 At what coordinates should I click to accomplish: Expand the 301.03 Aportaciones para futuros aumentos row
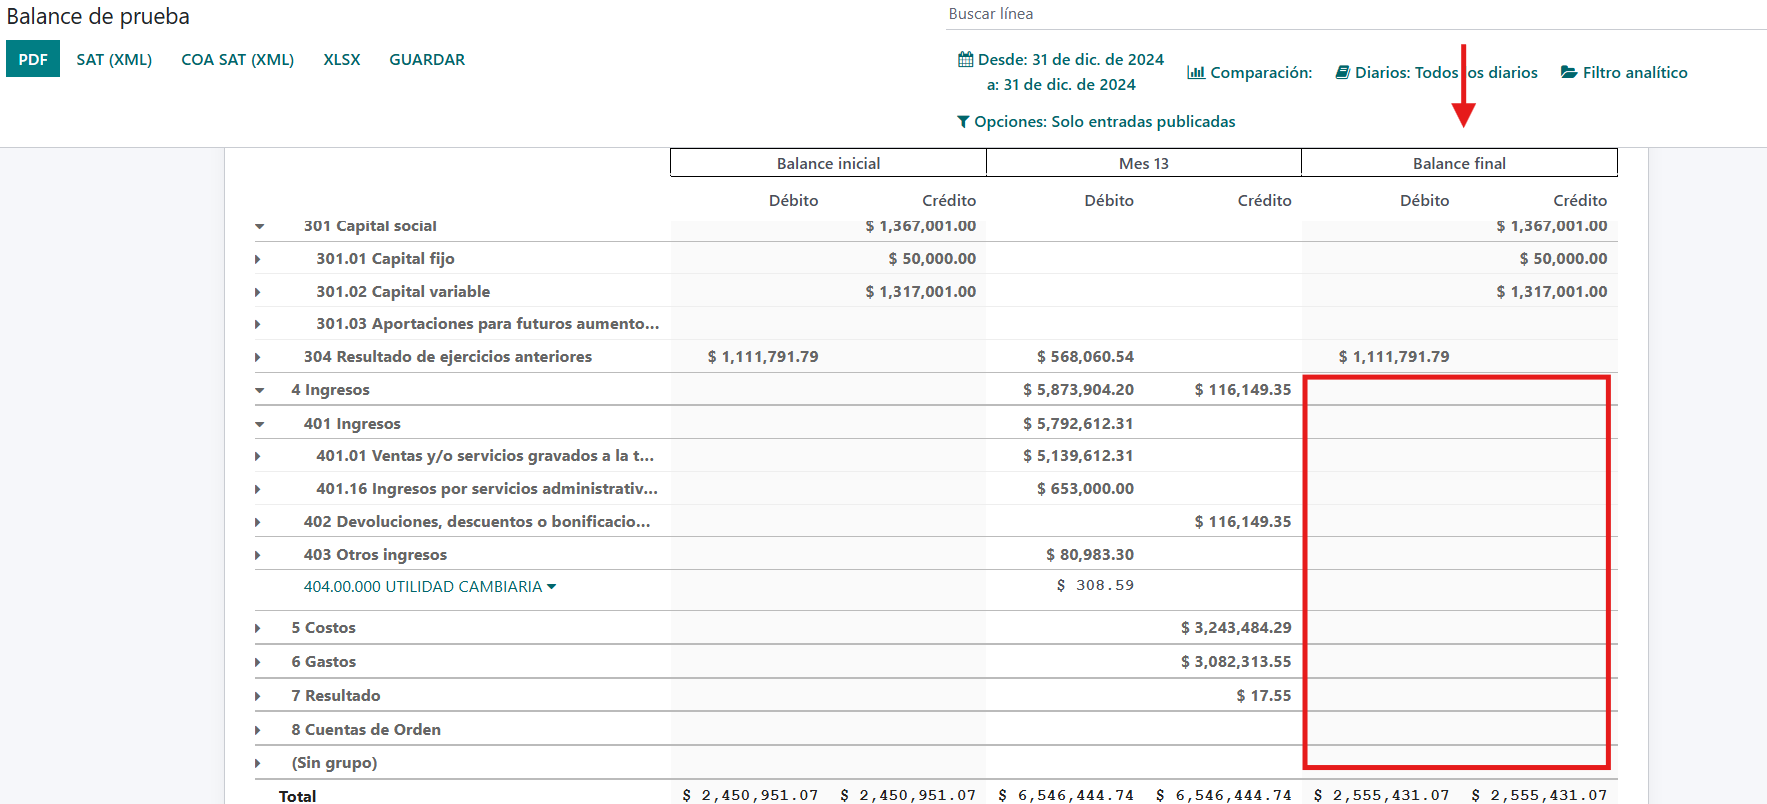pyautogui.click(x=258, y=324)
